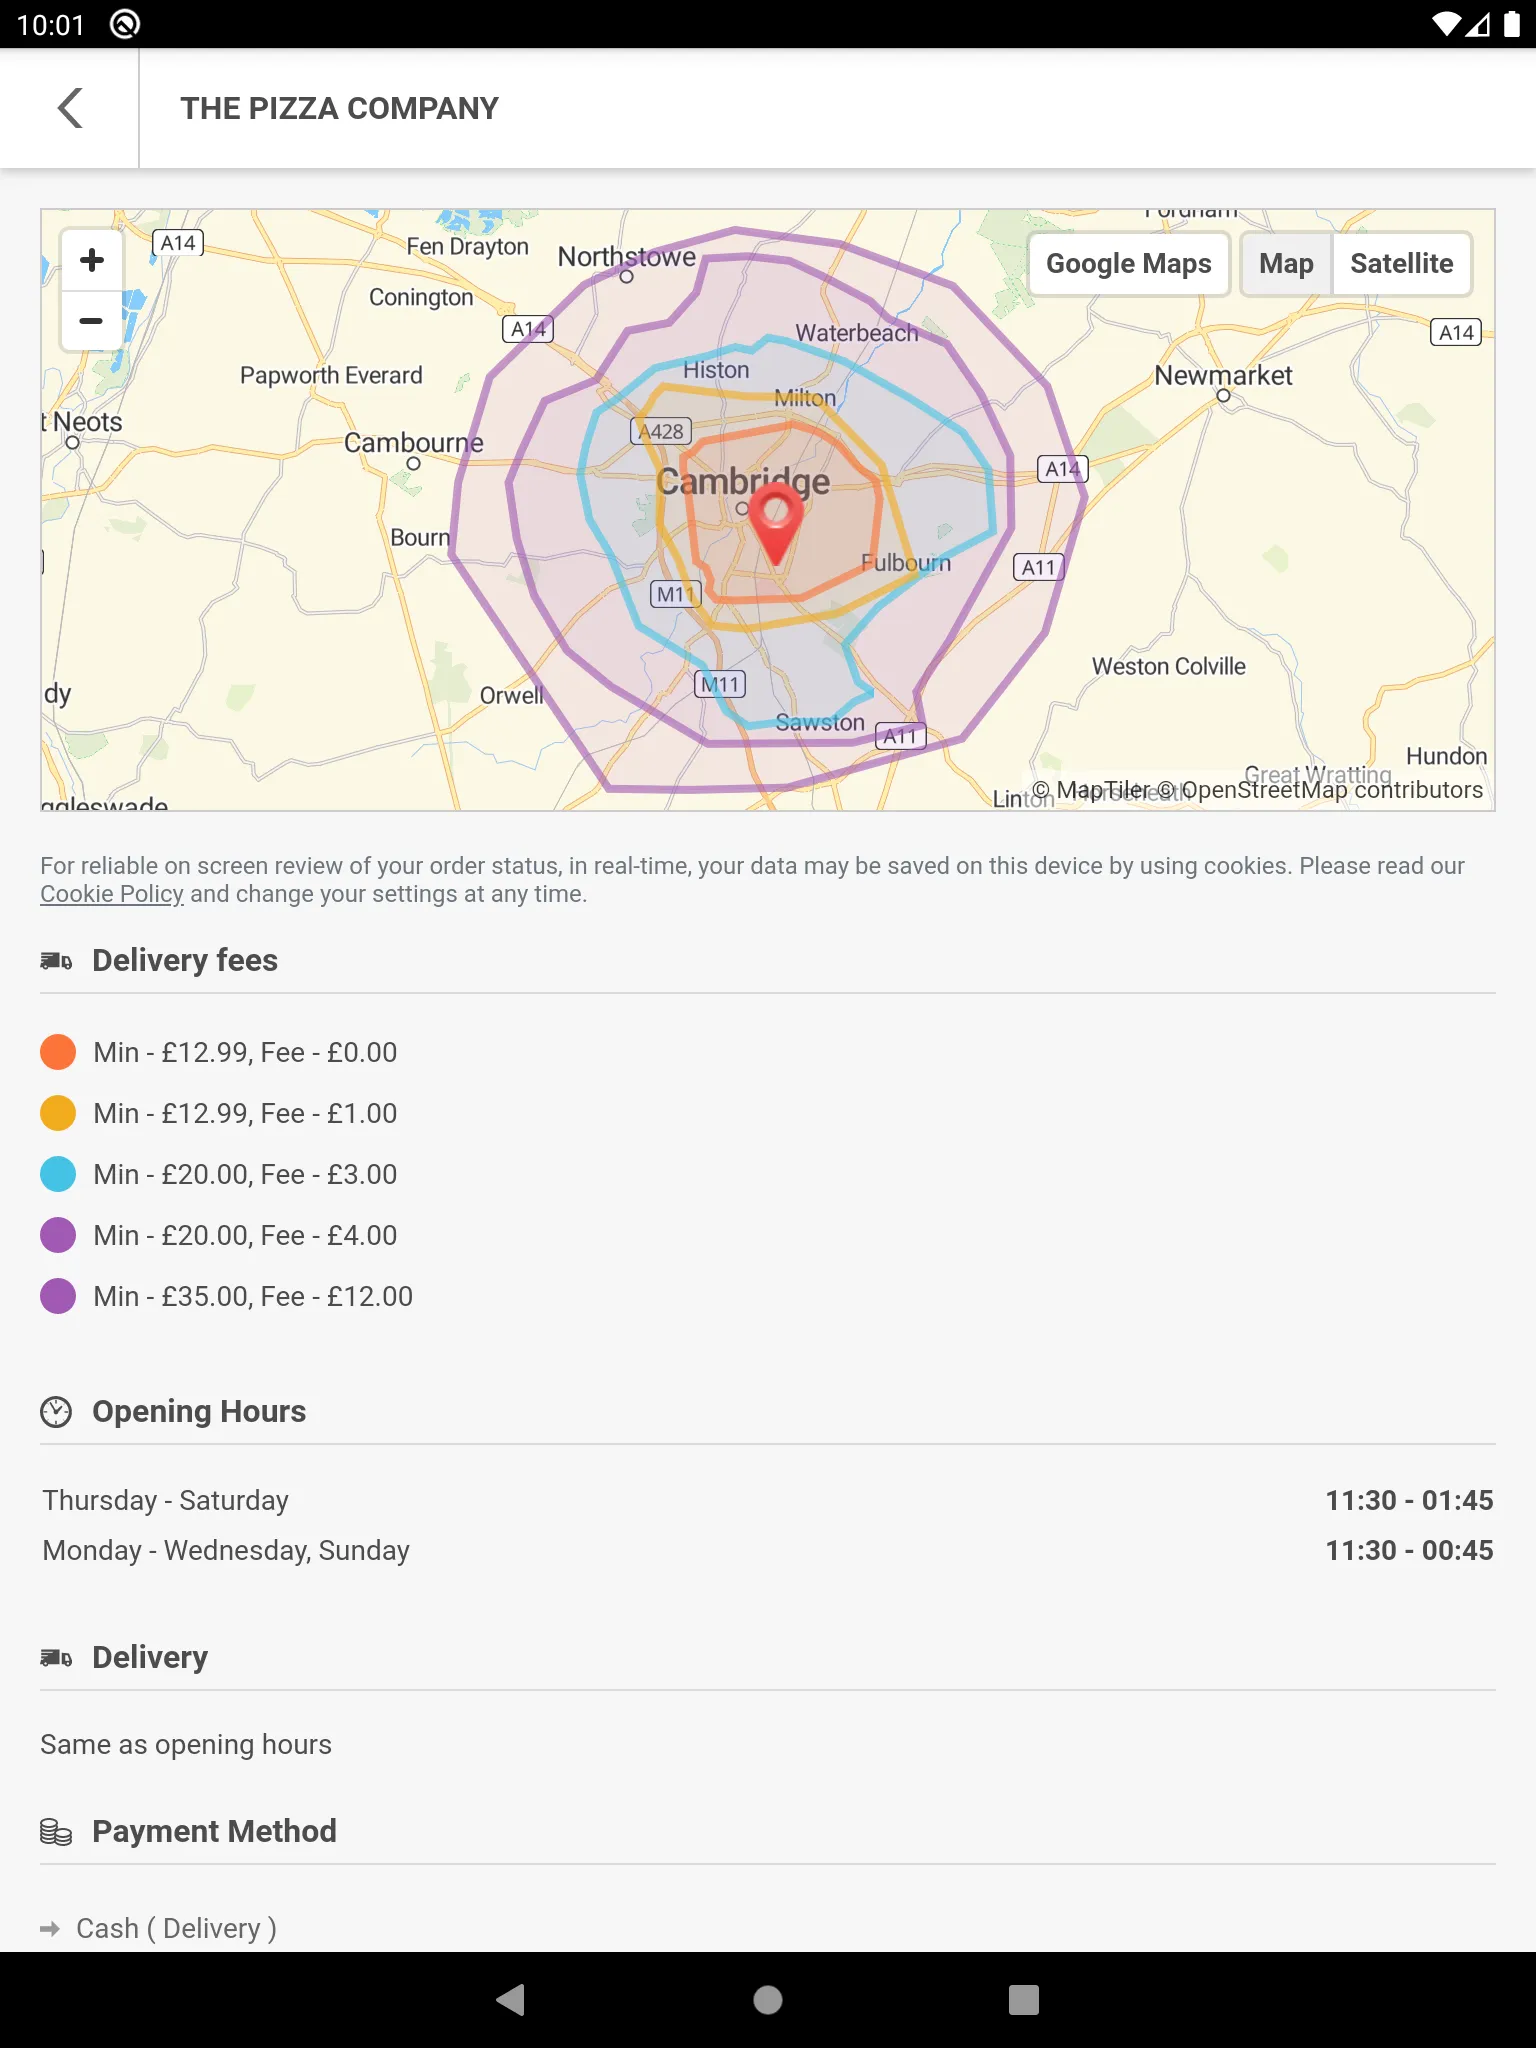Click the purple £4.00 fee swatch
The image size is (1536, 2048).
pyautogui.click(x=58, y=1235)
